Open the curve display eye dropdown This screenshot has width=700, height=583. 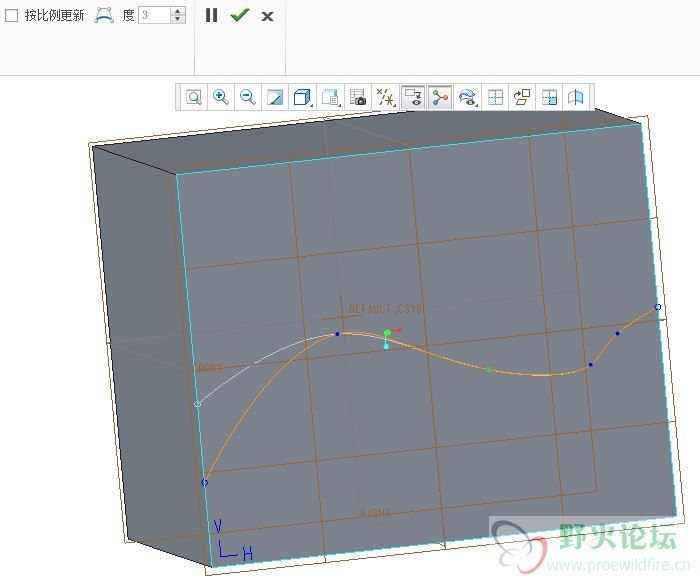pos(467,97)
